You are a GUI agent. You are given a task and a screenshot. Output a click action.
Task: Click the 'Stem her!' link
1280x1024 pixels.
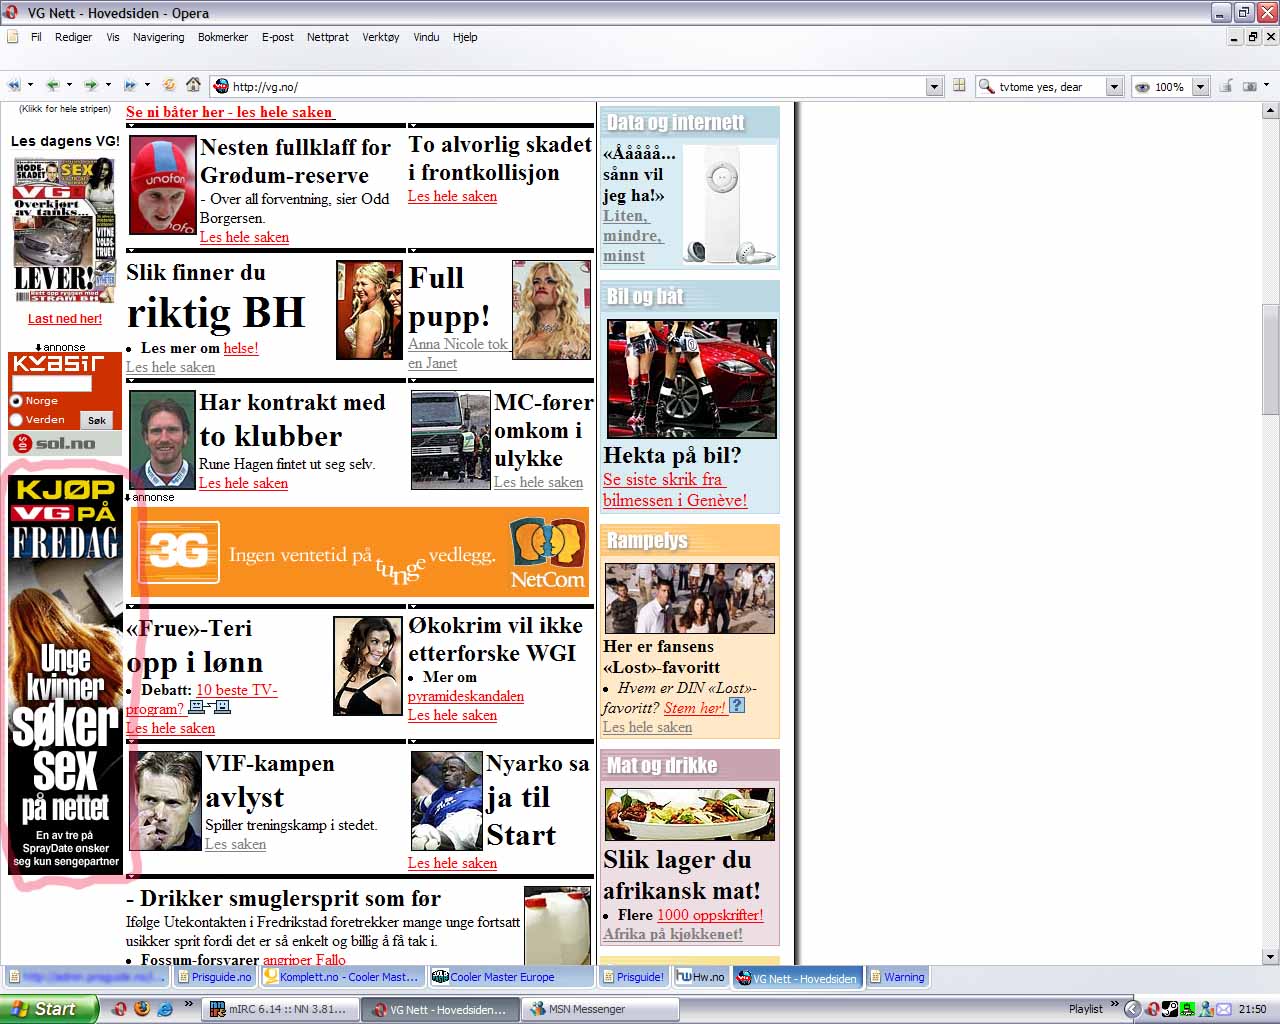pos(695,707)
